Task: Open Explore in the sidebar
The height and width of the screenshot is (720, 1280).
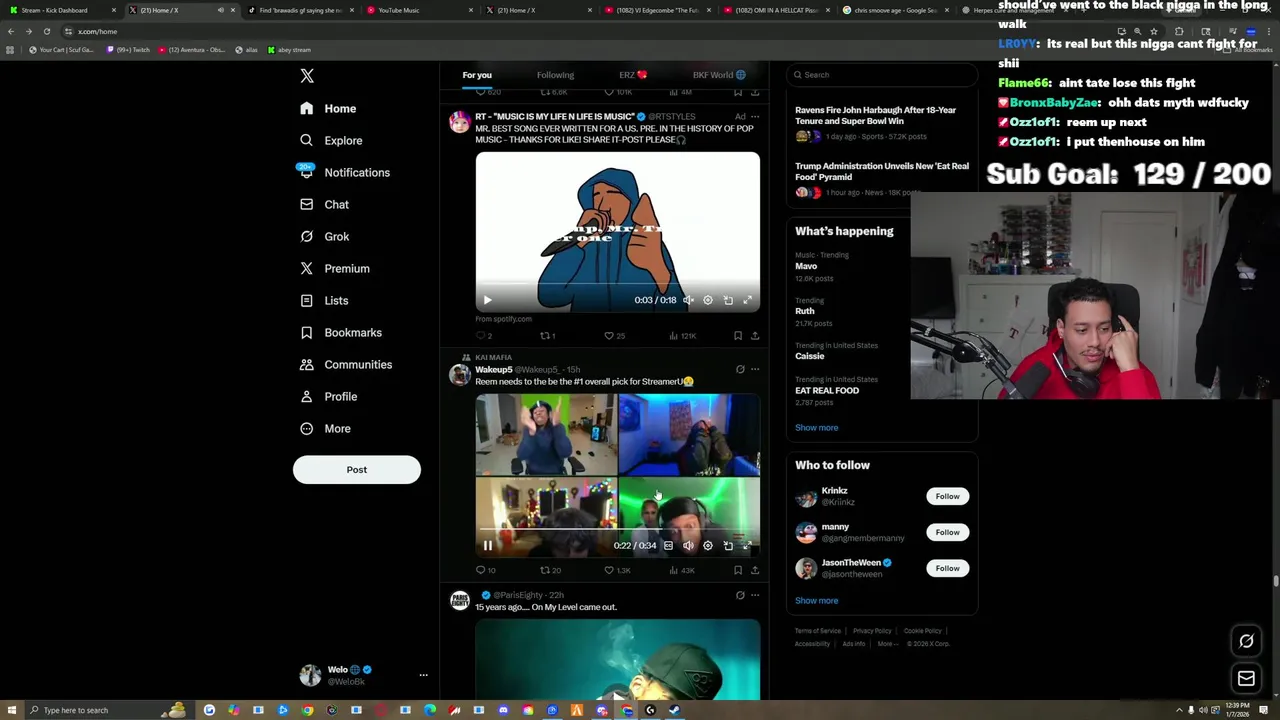Action: [x=331, y=140]
